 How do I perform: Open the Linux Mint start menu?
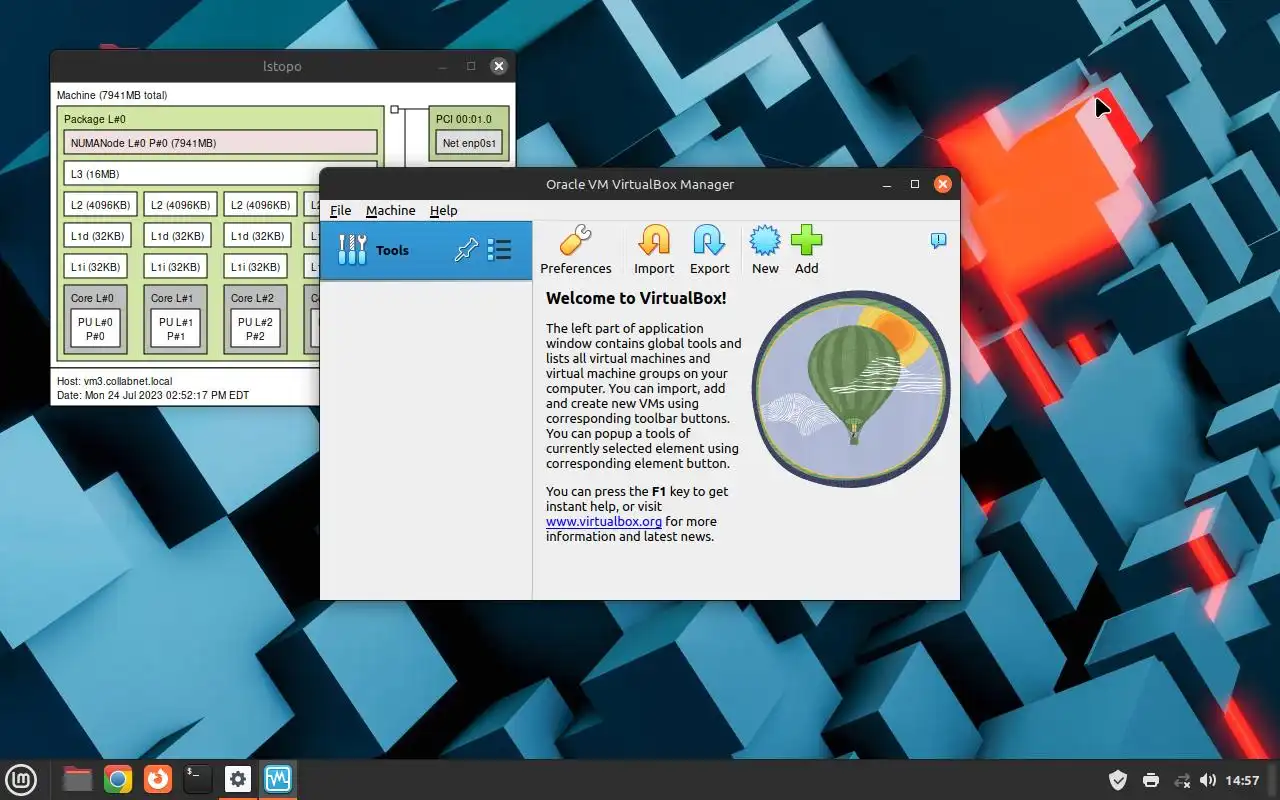point(22,779)
